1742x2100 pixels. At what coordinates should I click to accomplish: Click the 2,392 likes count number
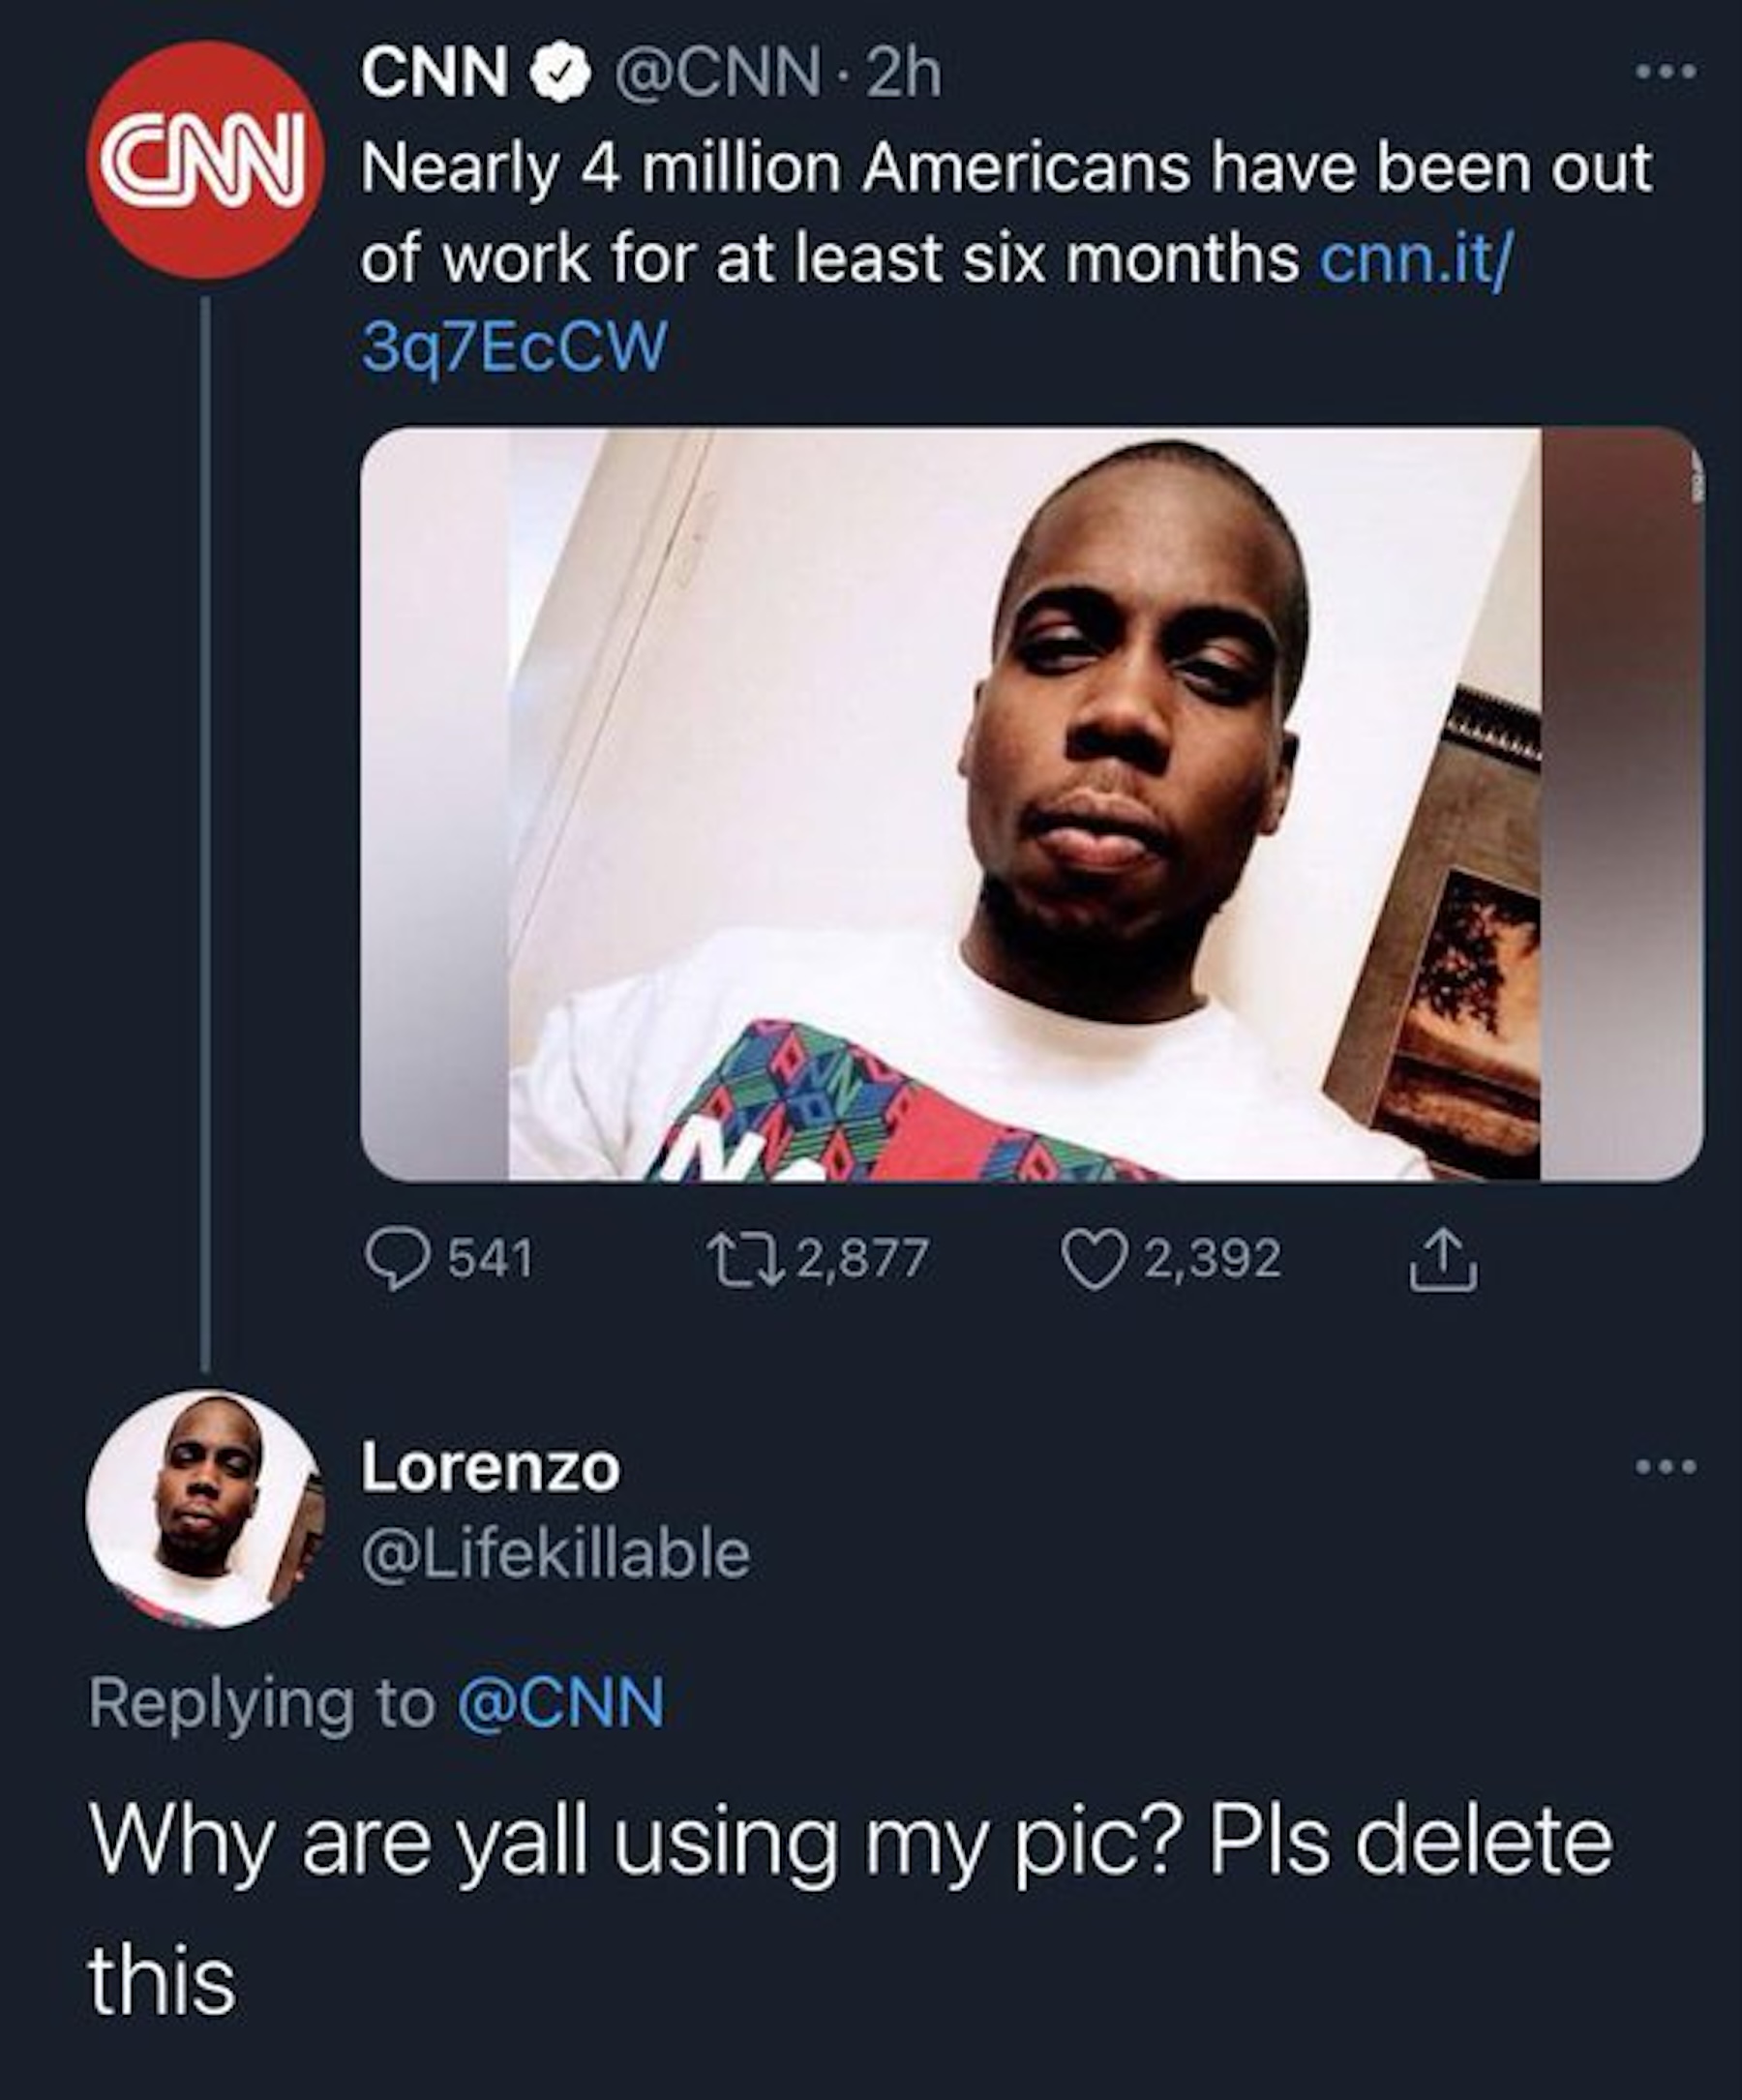pyautogui.click(x=1212, y=1259)
